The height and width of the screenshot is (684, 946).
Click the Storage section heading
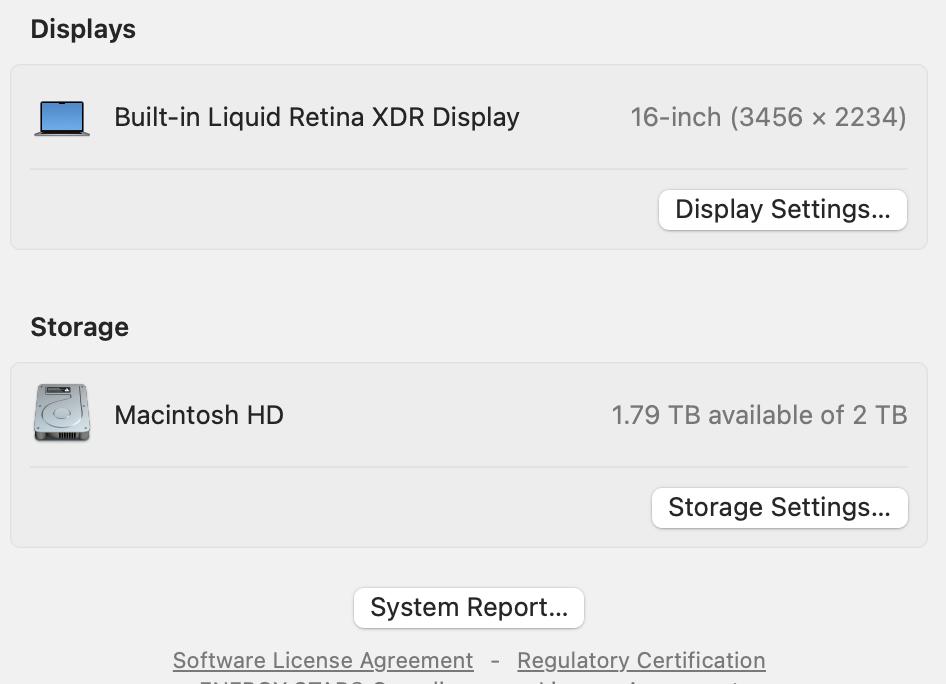point(80,327)
